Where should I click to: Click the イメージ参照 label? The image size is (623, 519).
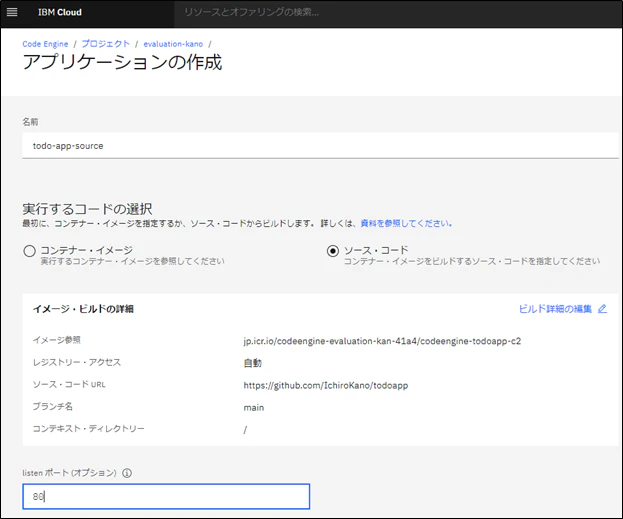(x=56, y=340)
